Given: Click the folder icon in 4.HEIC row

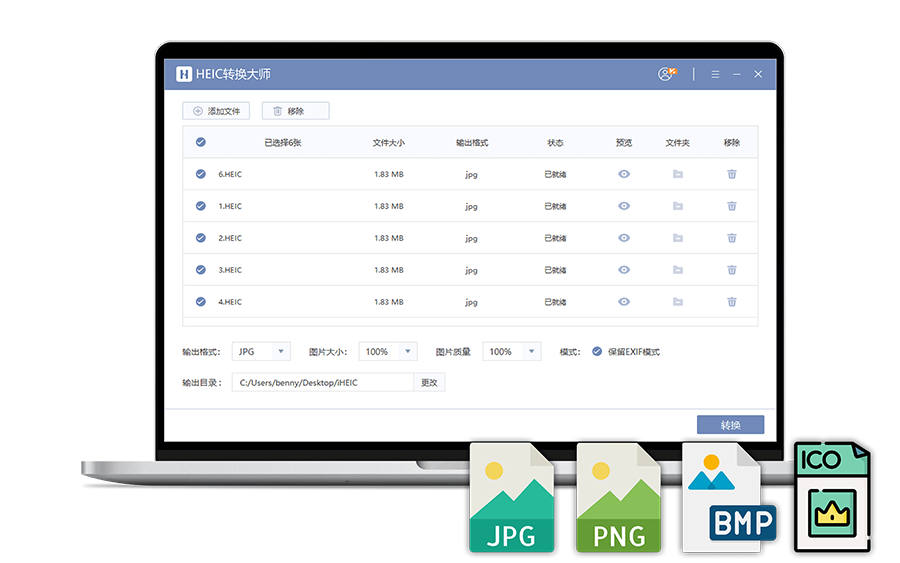Looking at the screenshot, I should (677, 302).
